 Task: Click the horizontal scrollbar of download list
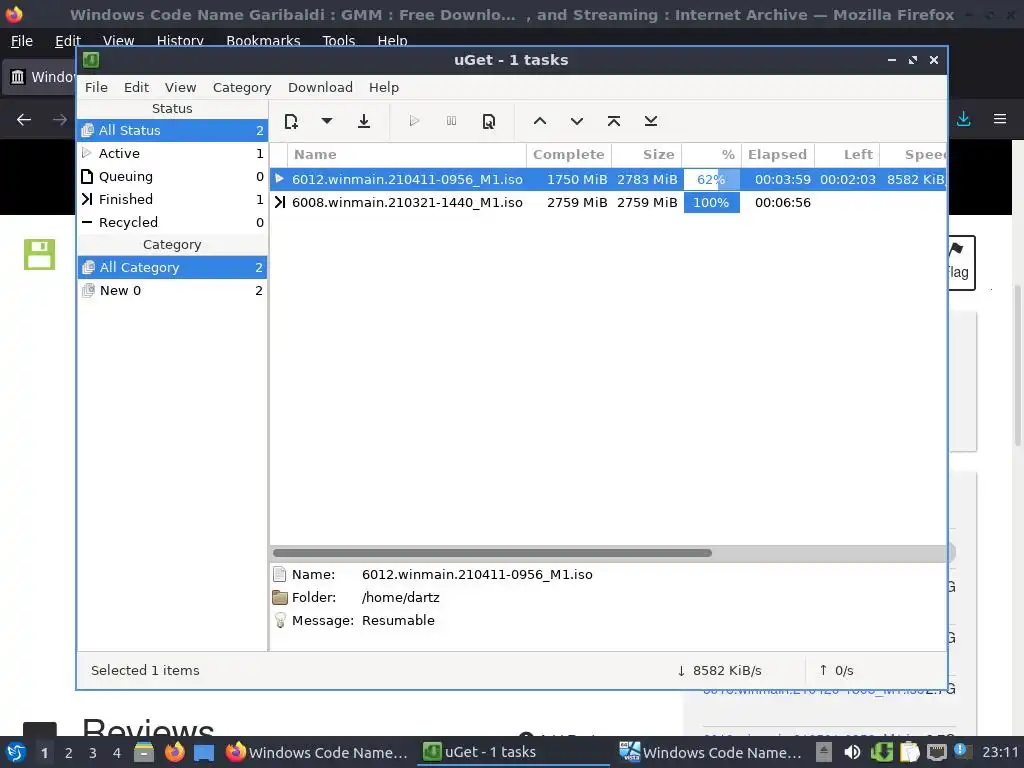coord(492,553)
